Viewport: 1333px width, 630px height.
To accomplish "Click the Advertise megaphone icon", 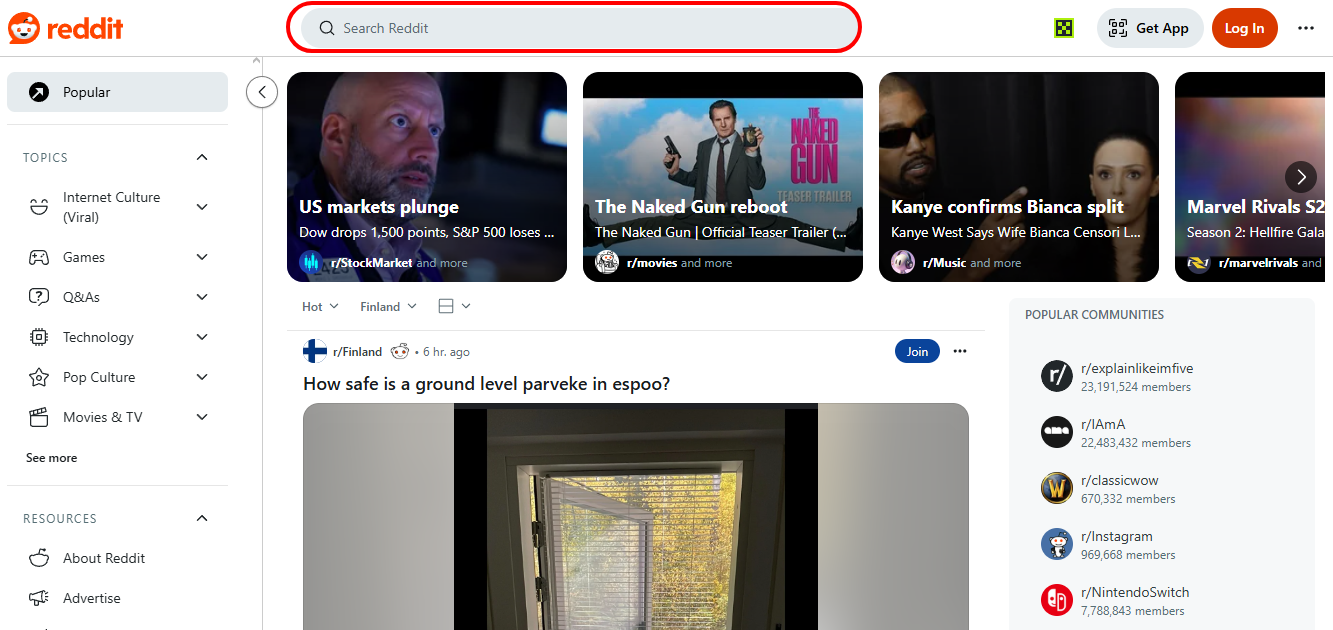I will pos(39,598).
